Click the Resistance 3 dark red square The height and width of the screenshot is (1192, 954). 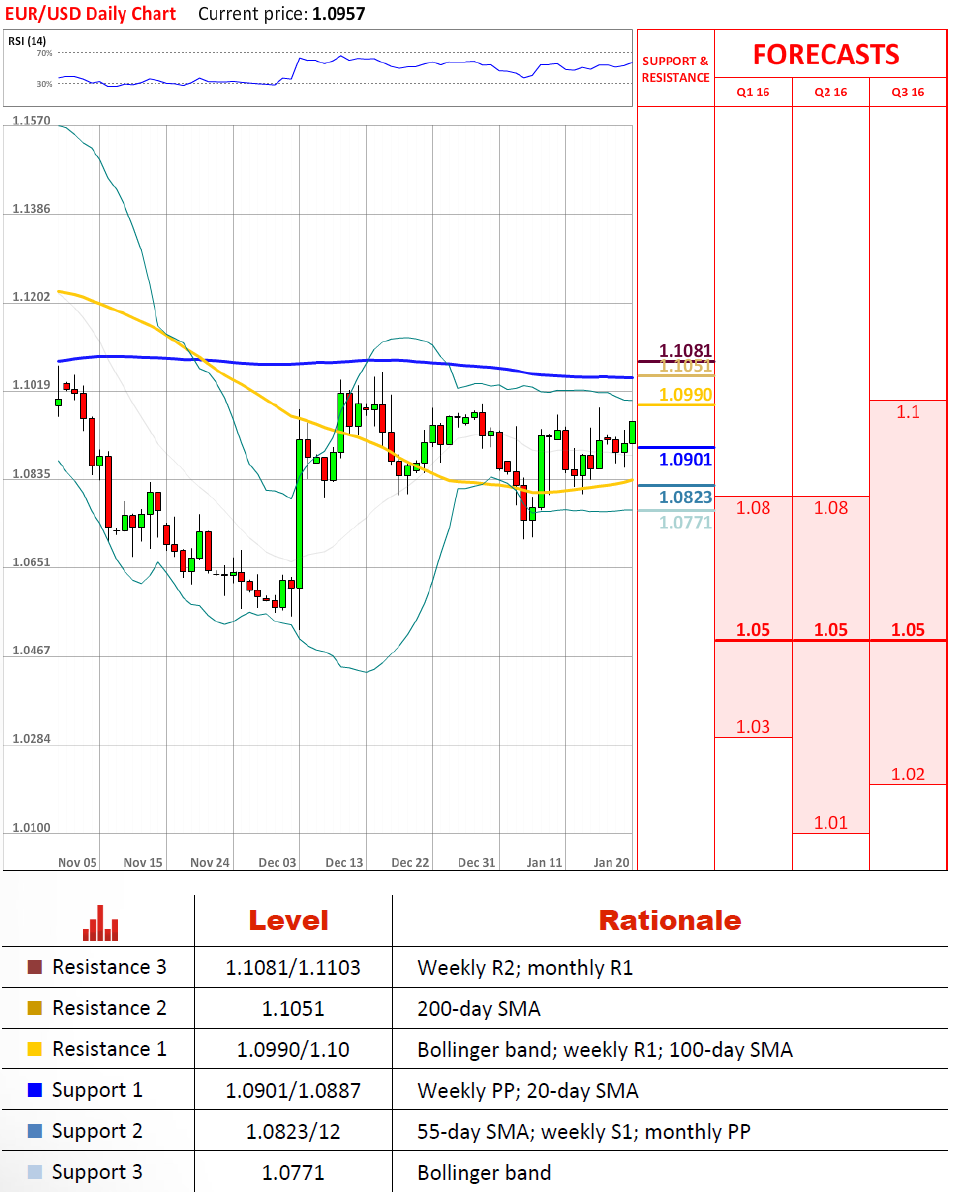point(35,967)
